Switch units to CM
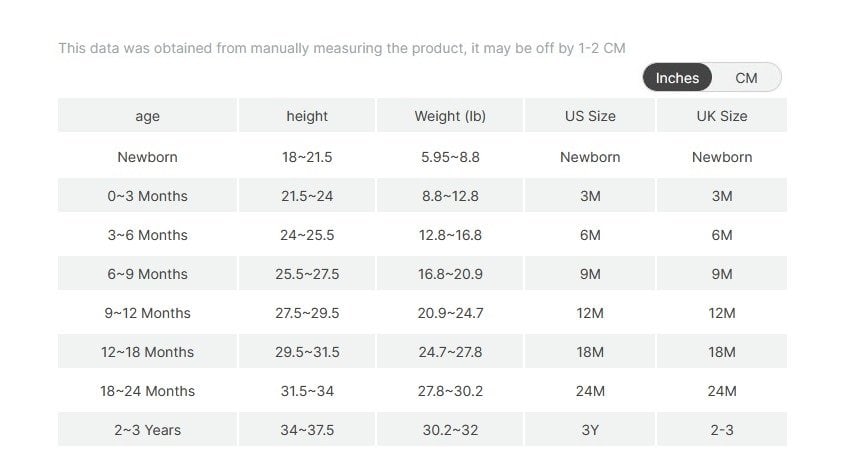 (746, 78)
